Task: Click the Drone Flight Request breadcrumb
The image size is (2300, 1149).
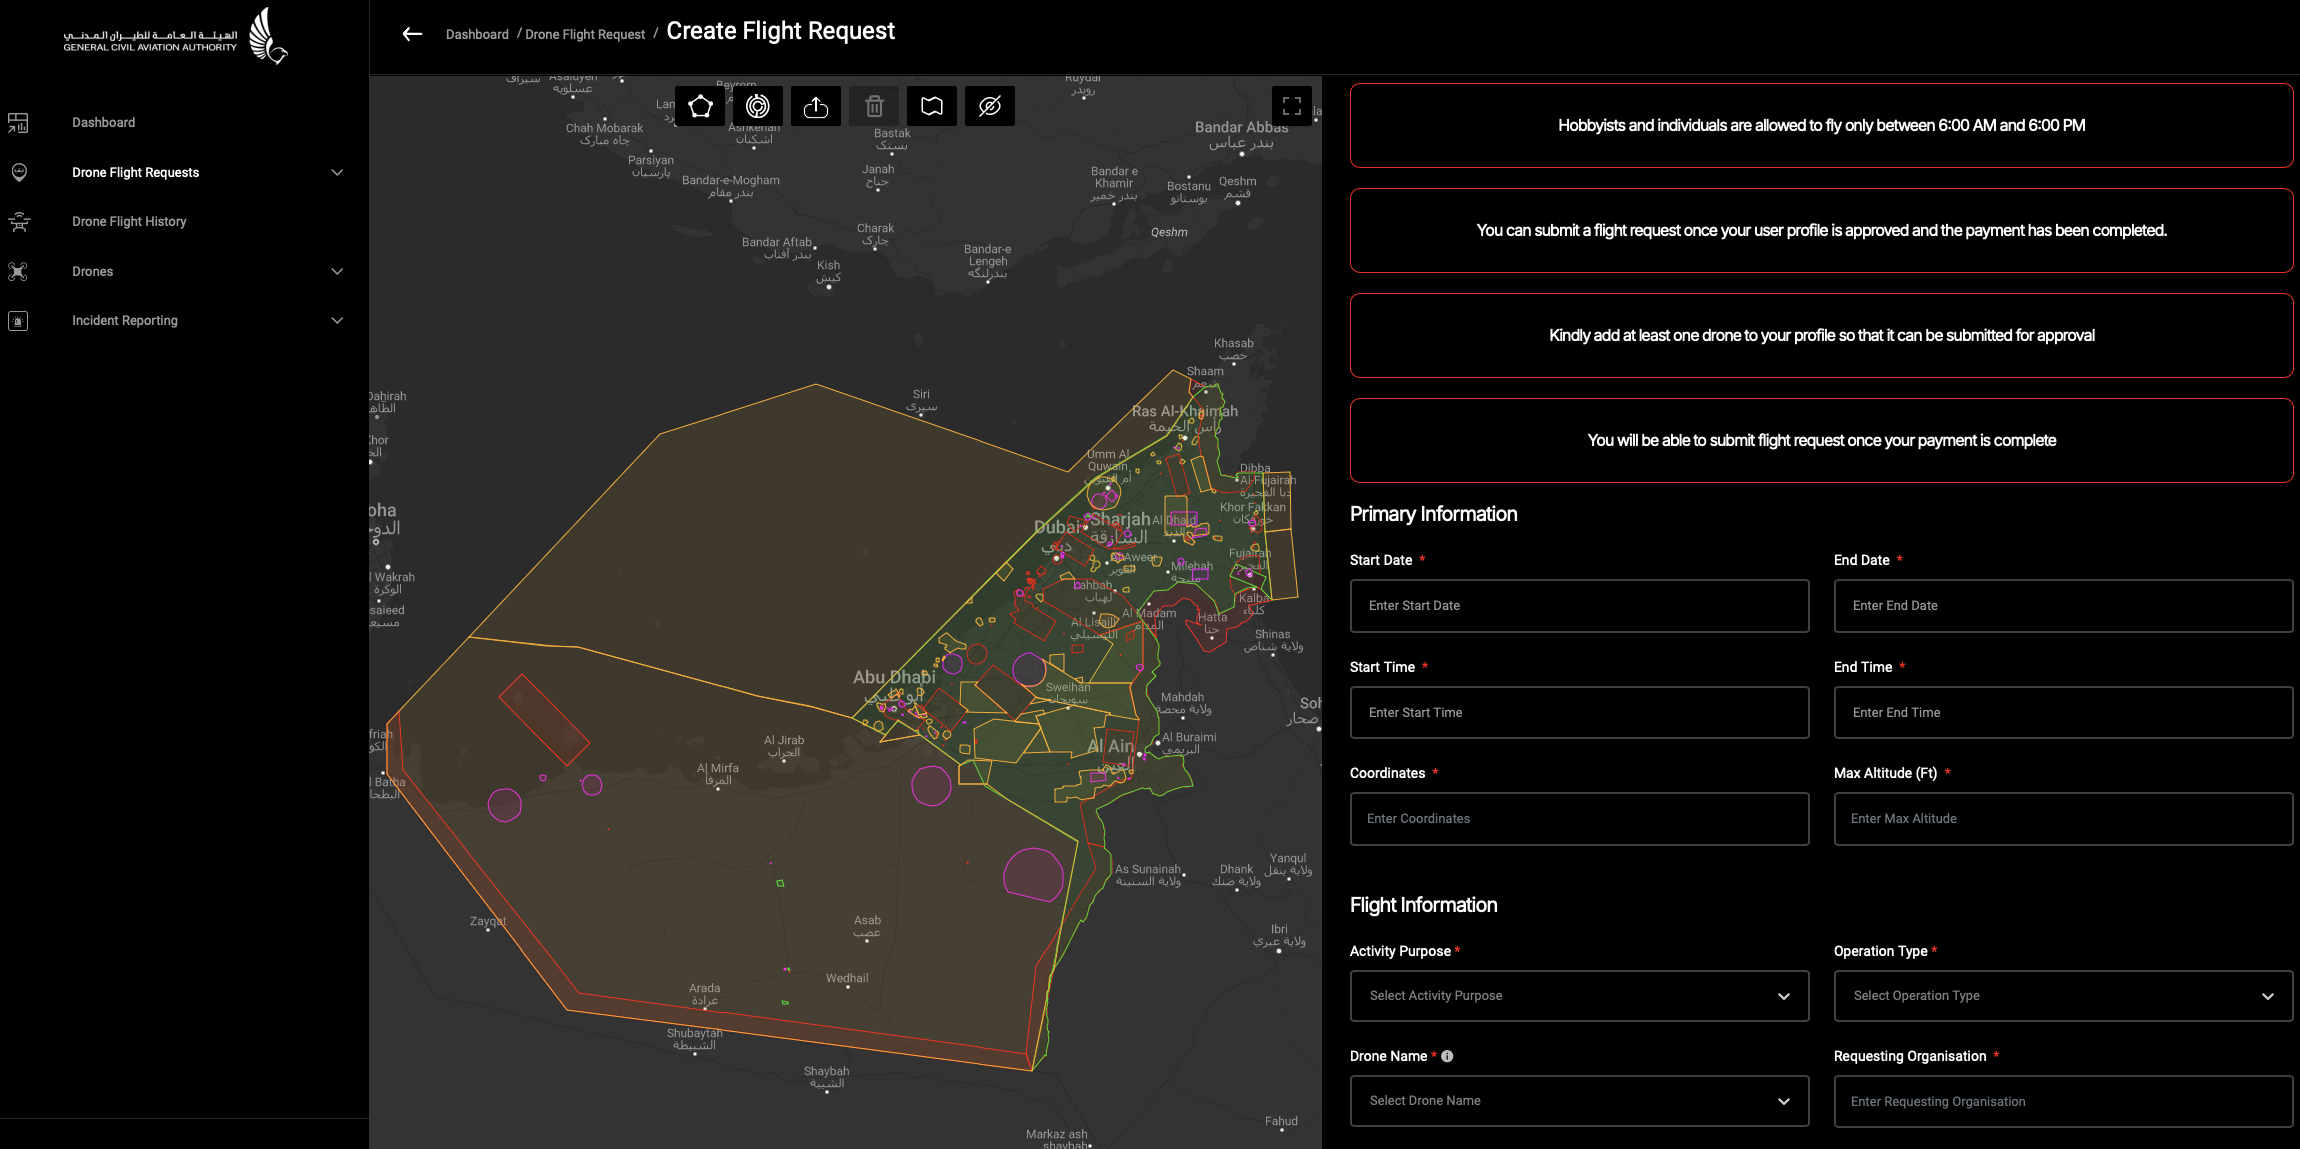Action: tap(585, 35)
